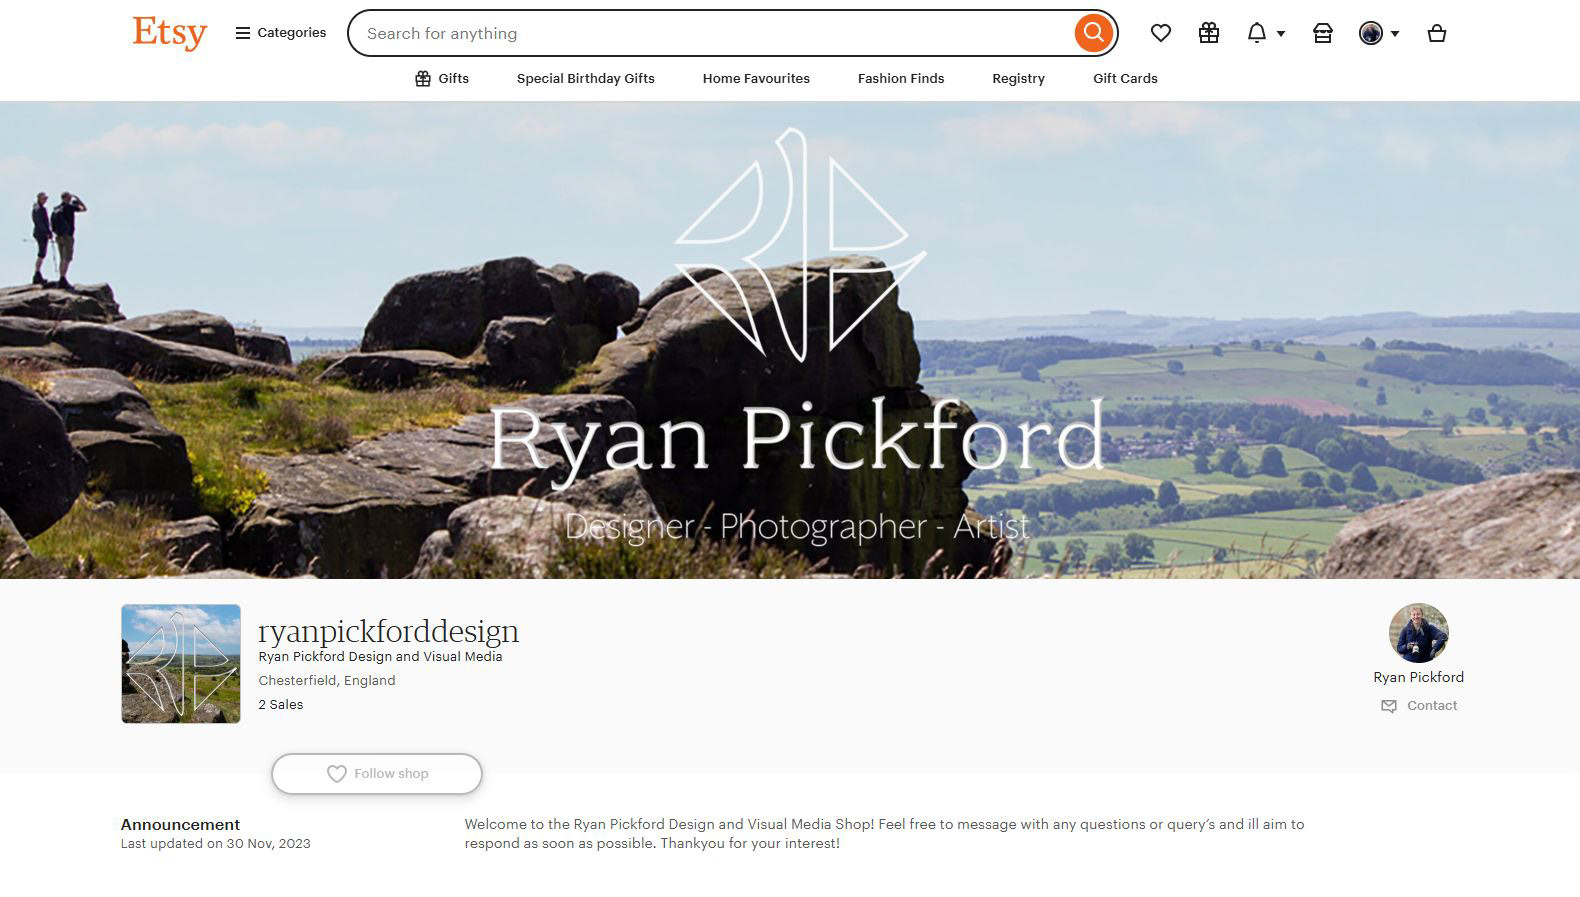Expand the account profile avatar menu
Image resolution: width=1580 pixels, height=897 pixels.
[1379, 33]
